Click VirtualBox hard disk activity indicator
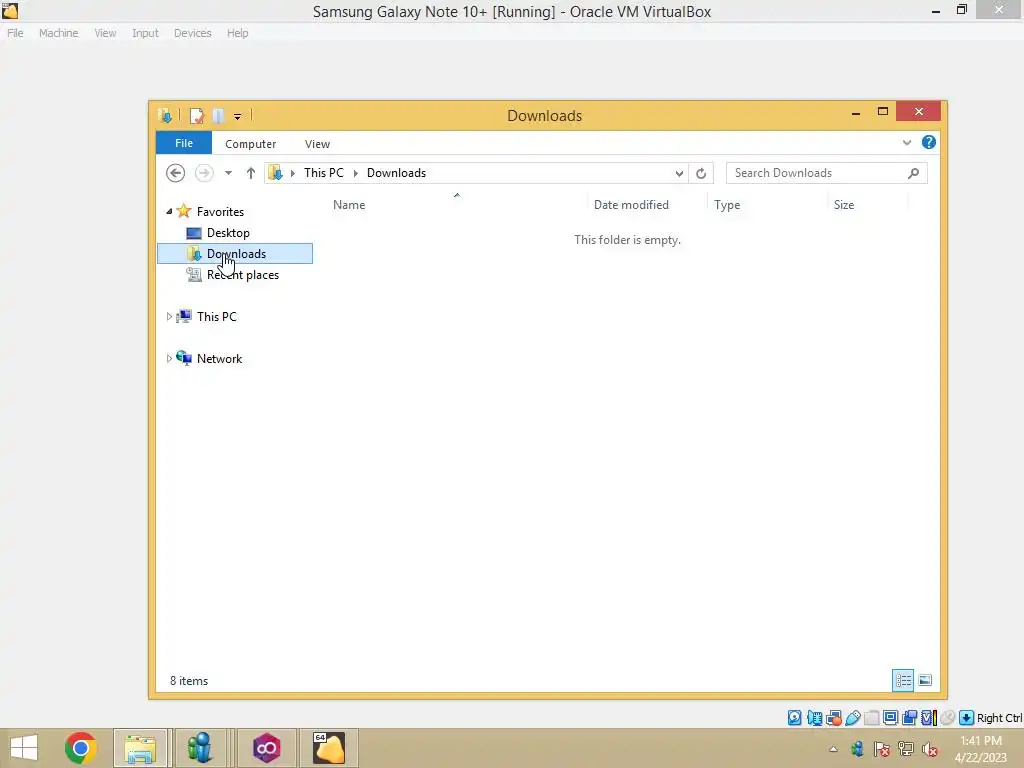 coord(794,718)
